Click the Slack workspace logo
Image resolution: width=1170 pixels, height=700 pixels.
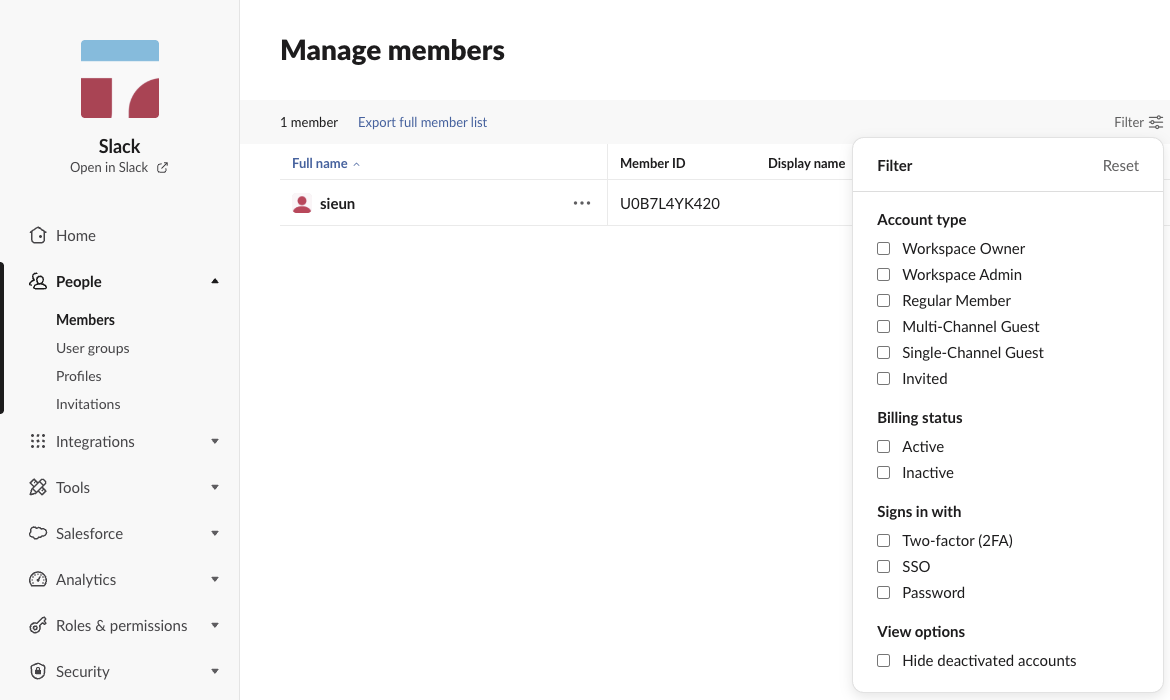119,79
